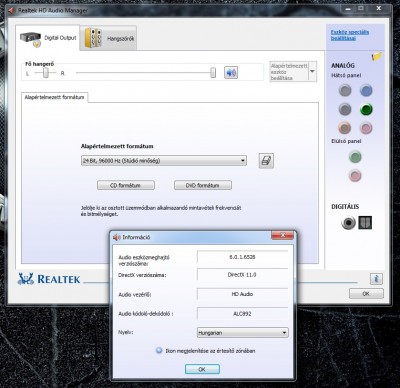Screen dimensions: 400x388
Task: Select the grey top-left rear panel jack
Action: coord(345,90)
